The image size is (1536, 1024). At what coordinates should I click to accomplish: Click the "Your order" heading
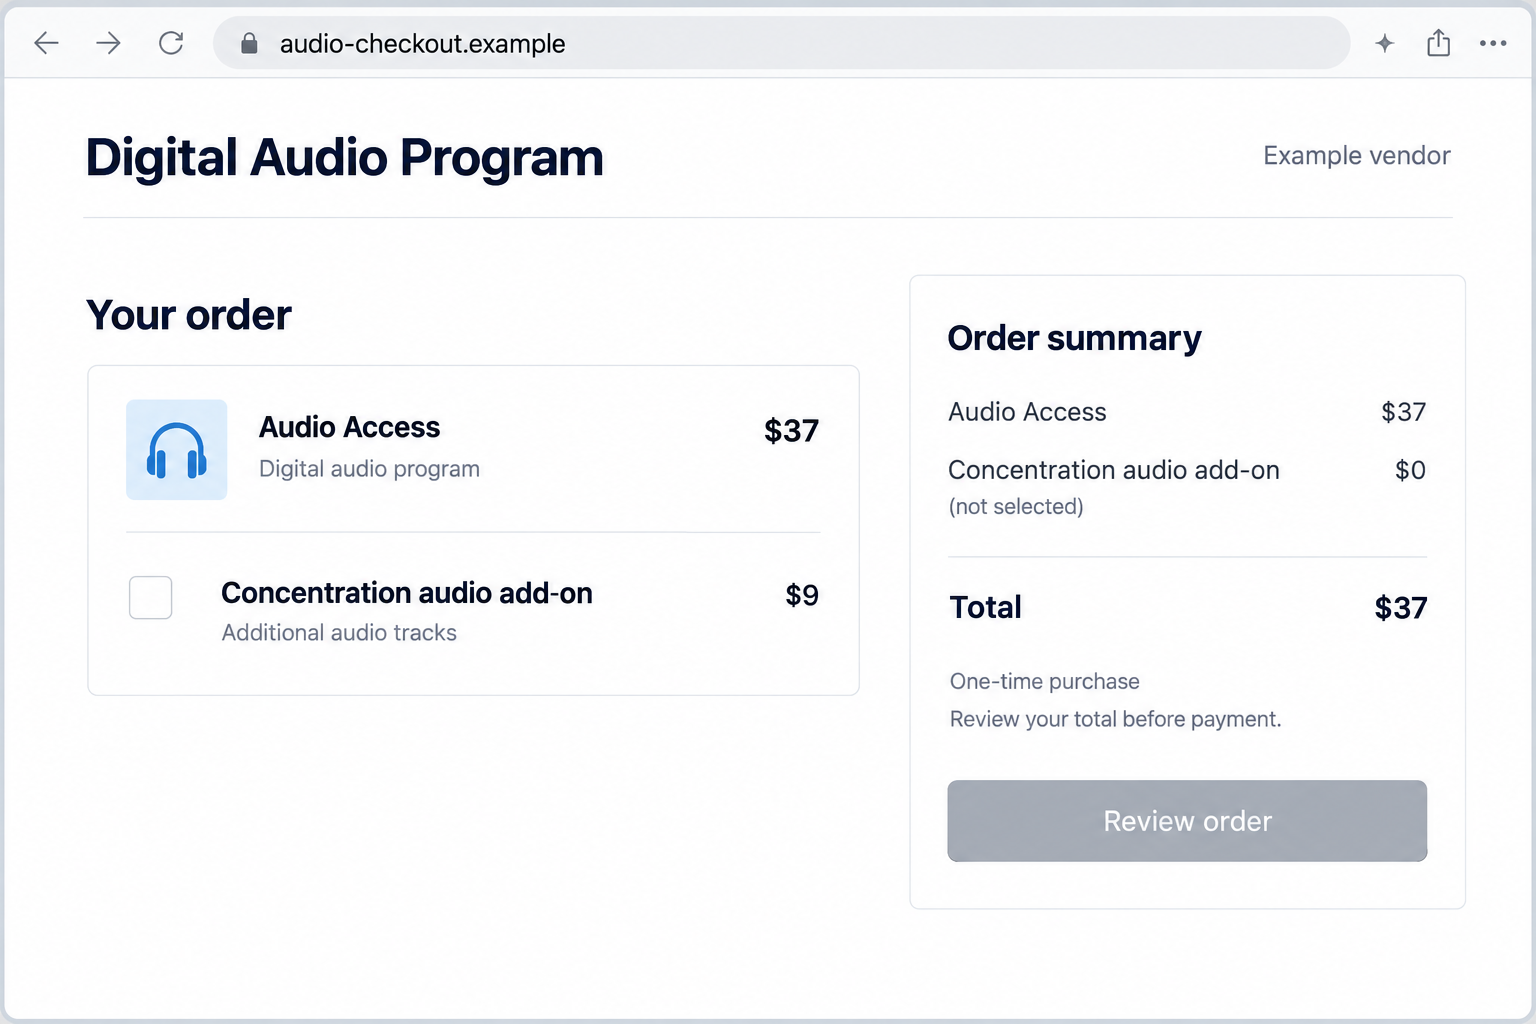189,315
